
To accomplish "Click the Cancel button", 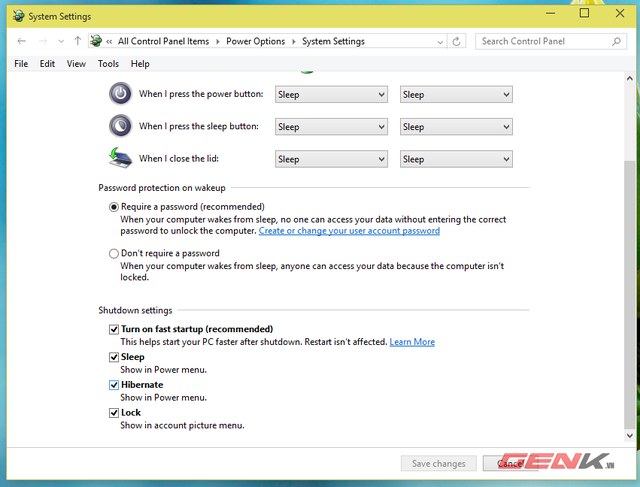I will (510, 463).
